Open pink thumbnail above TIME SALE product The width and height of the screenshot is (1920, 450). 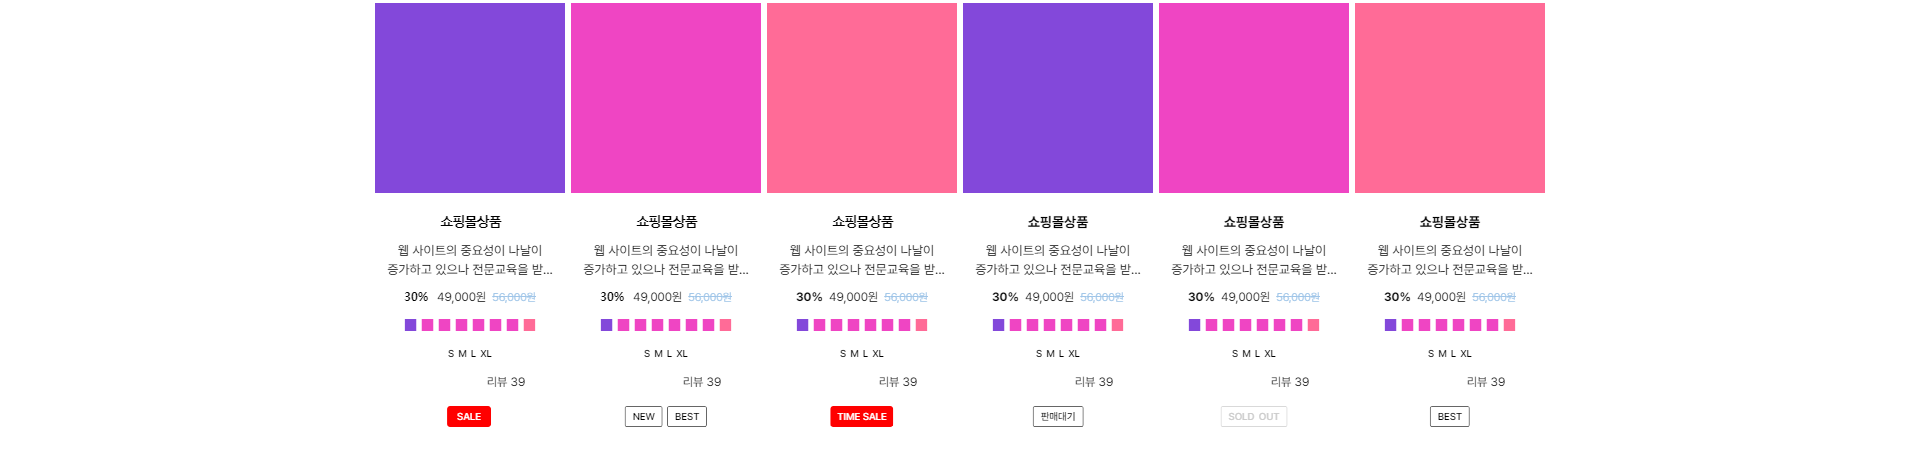(862, 98)
